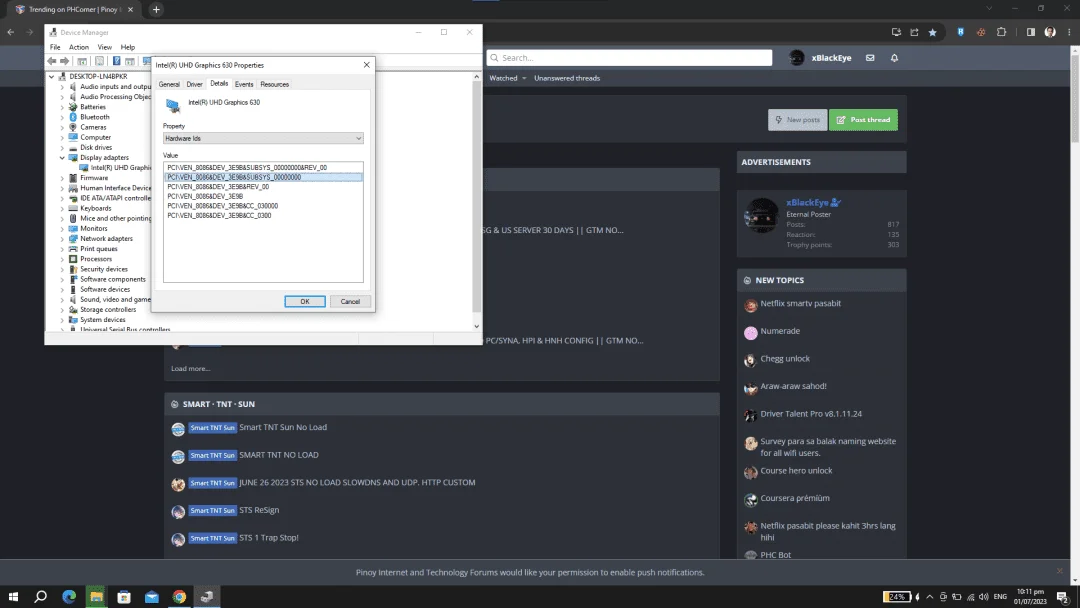1080x608 pixels.
Task: Click the Bitwarden shield extension icon
Action: click(960, 32)
